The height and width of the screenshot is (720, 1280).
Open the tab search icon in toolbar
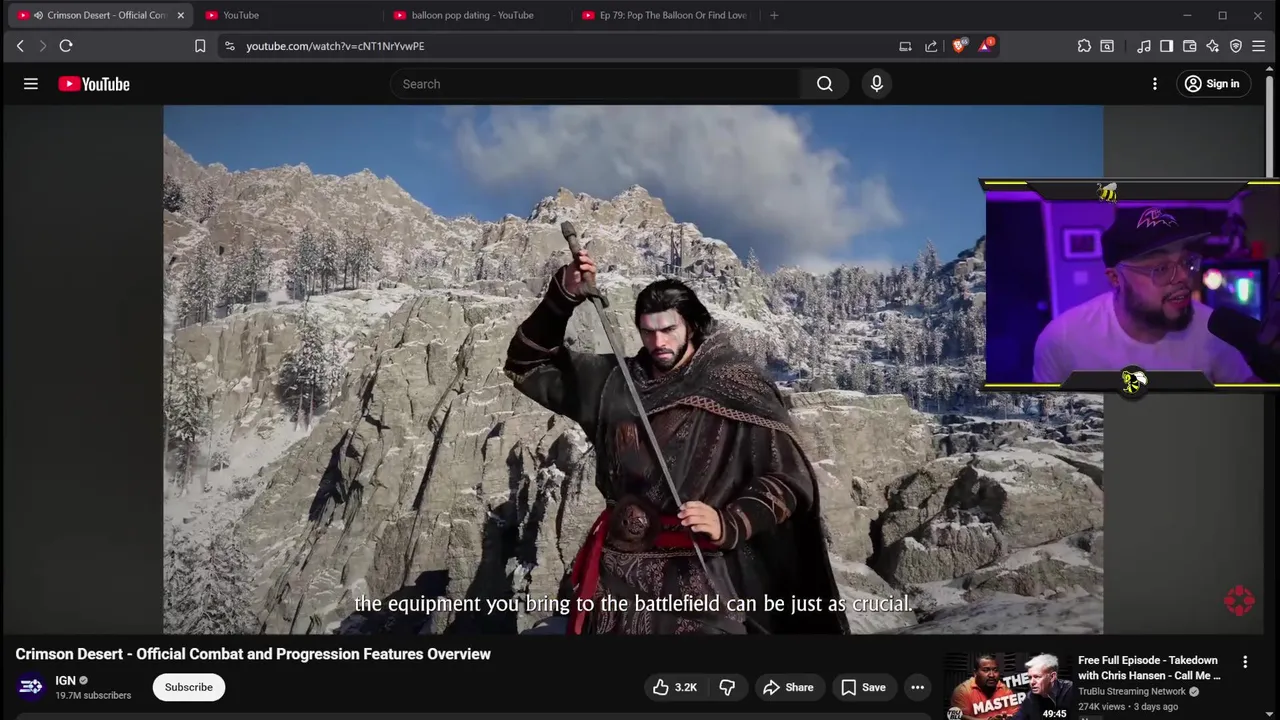coord(1107,46)
